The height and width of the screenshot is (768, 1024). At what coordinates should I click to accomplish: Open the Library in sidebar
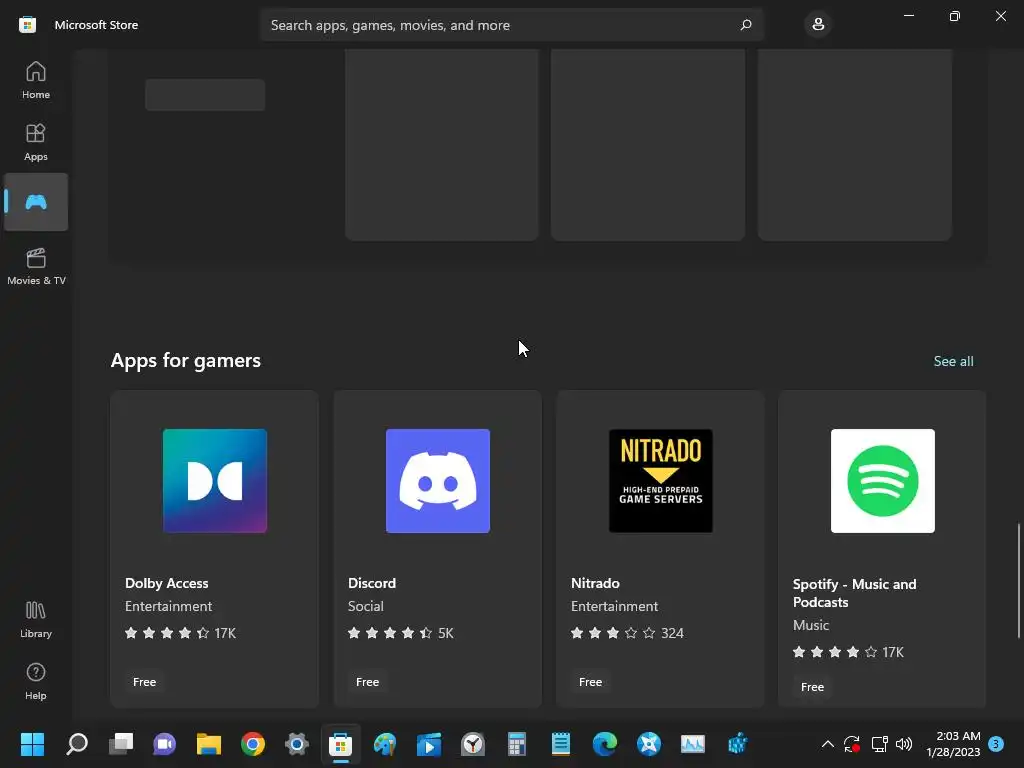click(36, 619)
